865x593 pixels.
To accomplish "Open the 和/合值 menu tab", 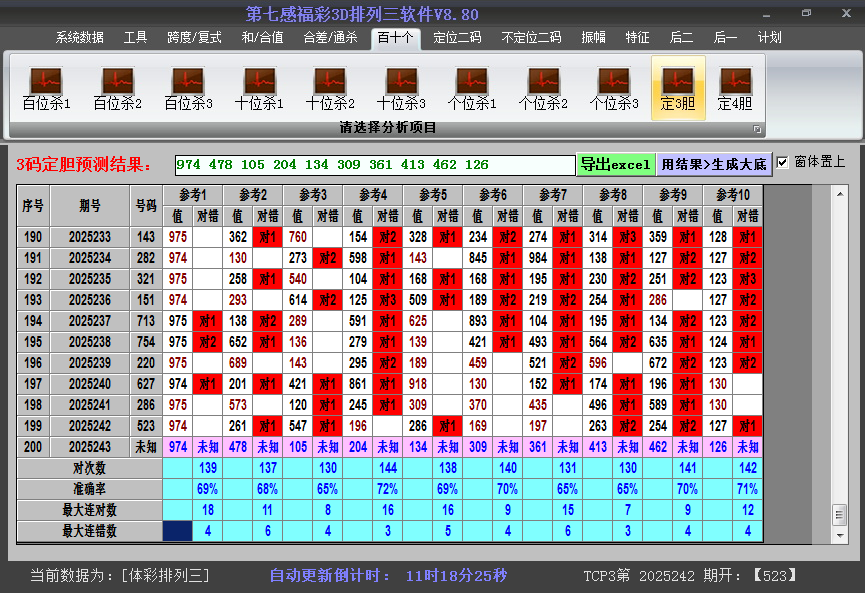I will click(x=262, y=38).
